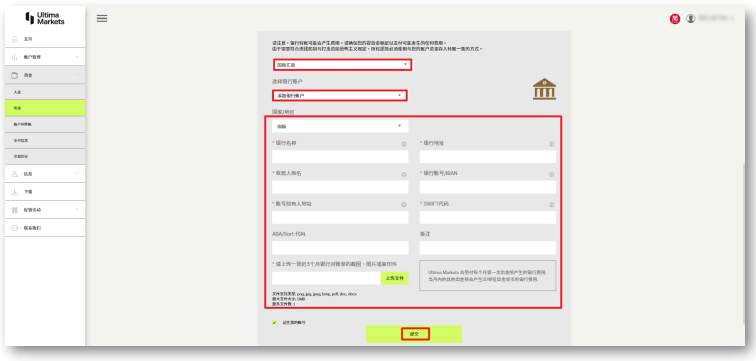
Task: Click info icon beside bank address field
Action: [552, 144]
